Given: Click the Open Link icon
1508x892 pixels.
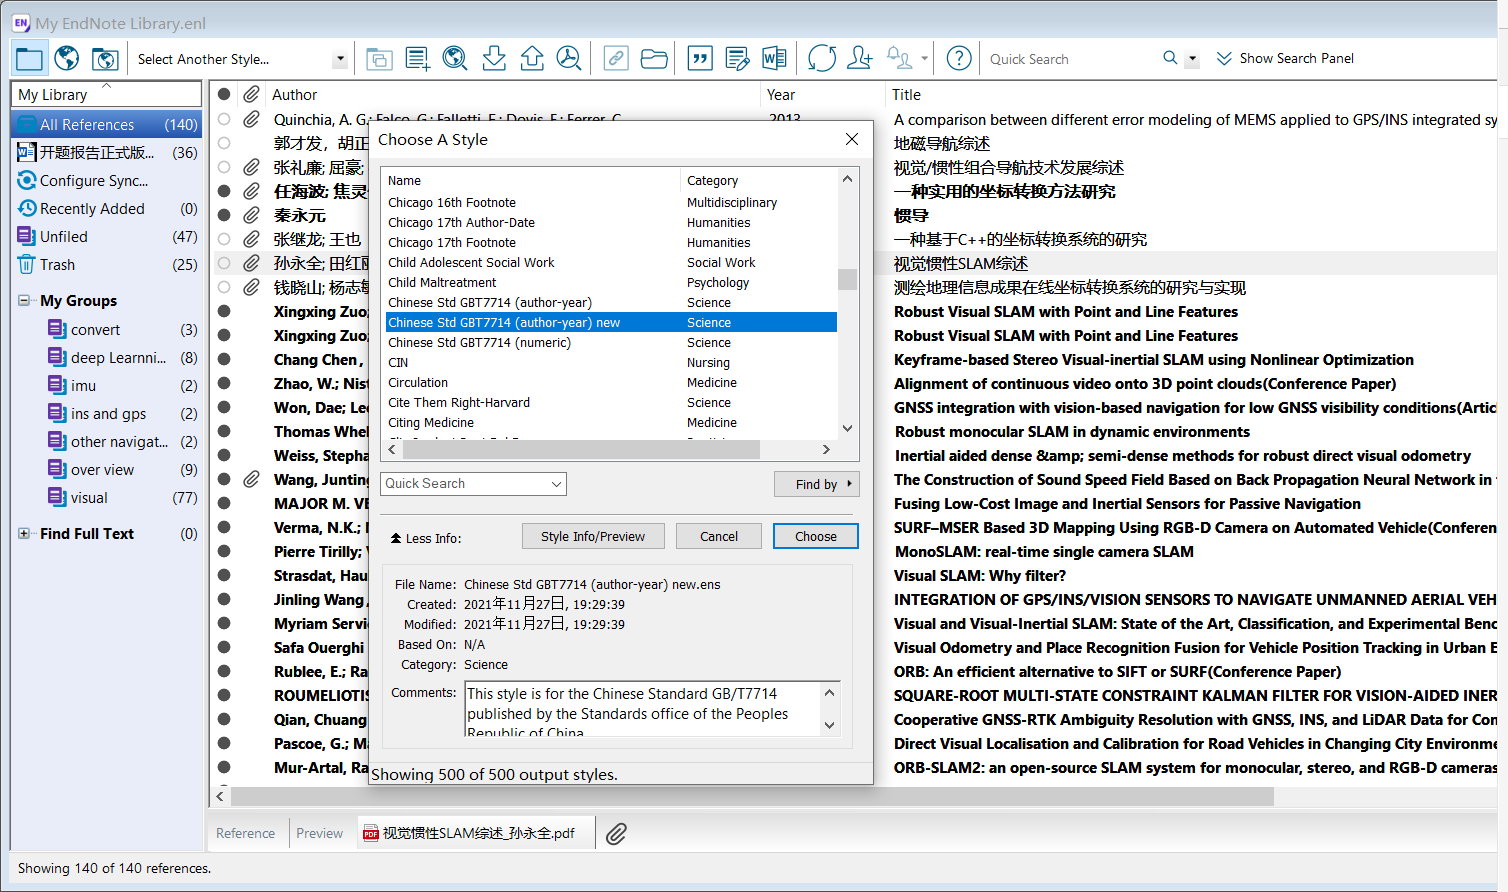Looking at the screenshot, I should coord(616,59).
